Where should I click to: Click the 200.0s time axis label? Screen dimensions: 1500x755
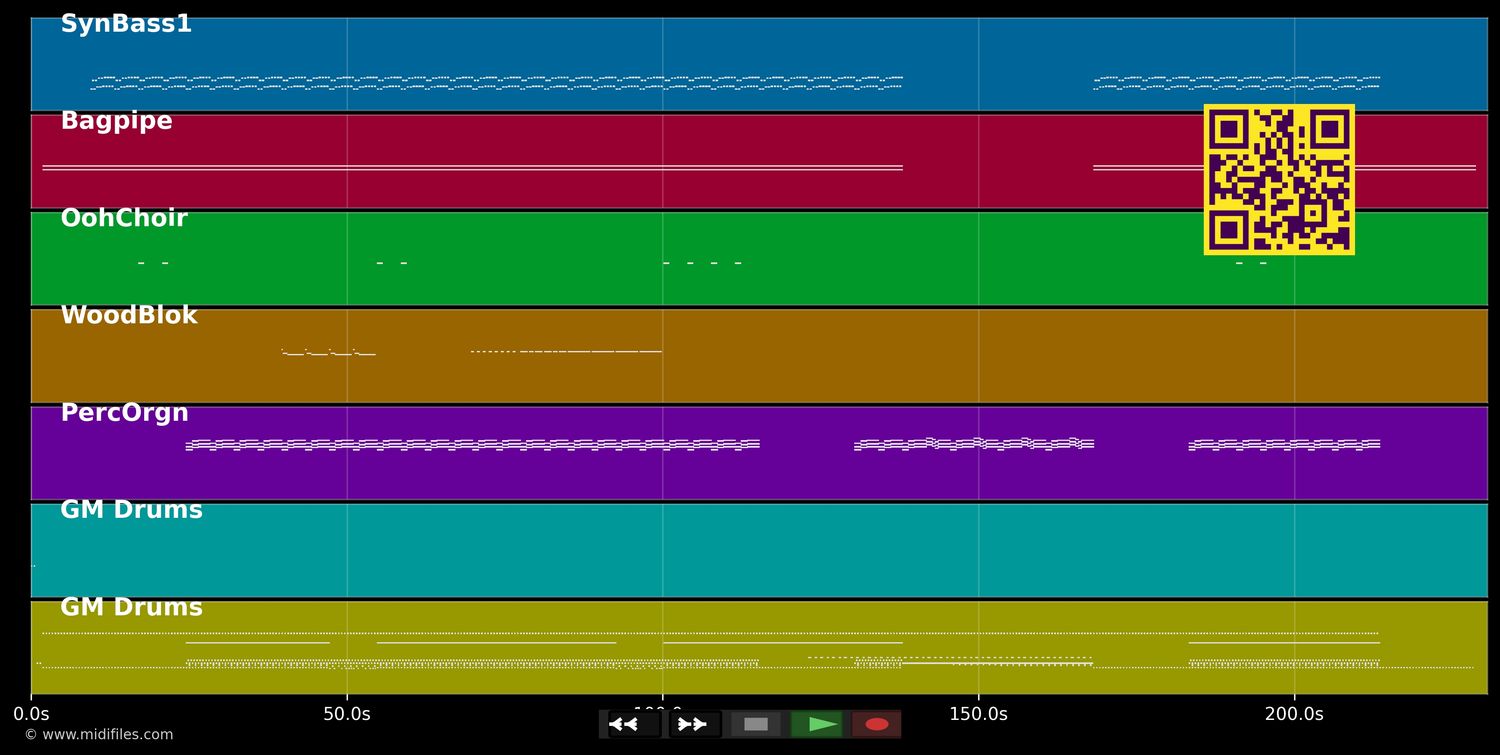click(1294, 714)
